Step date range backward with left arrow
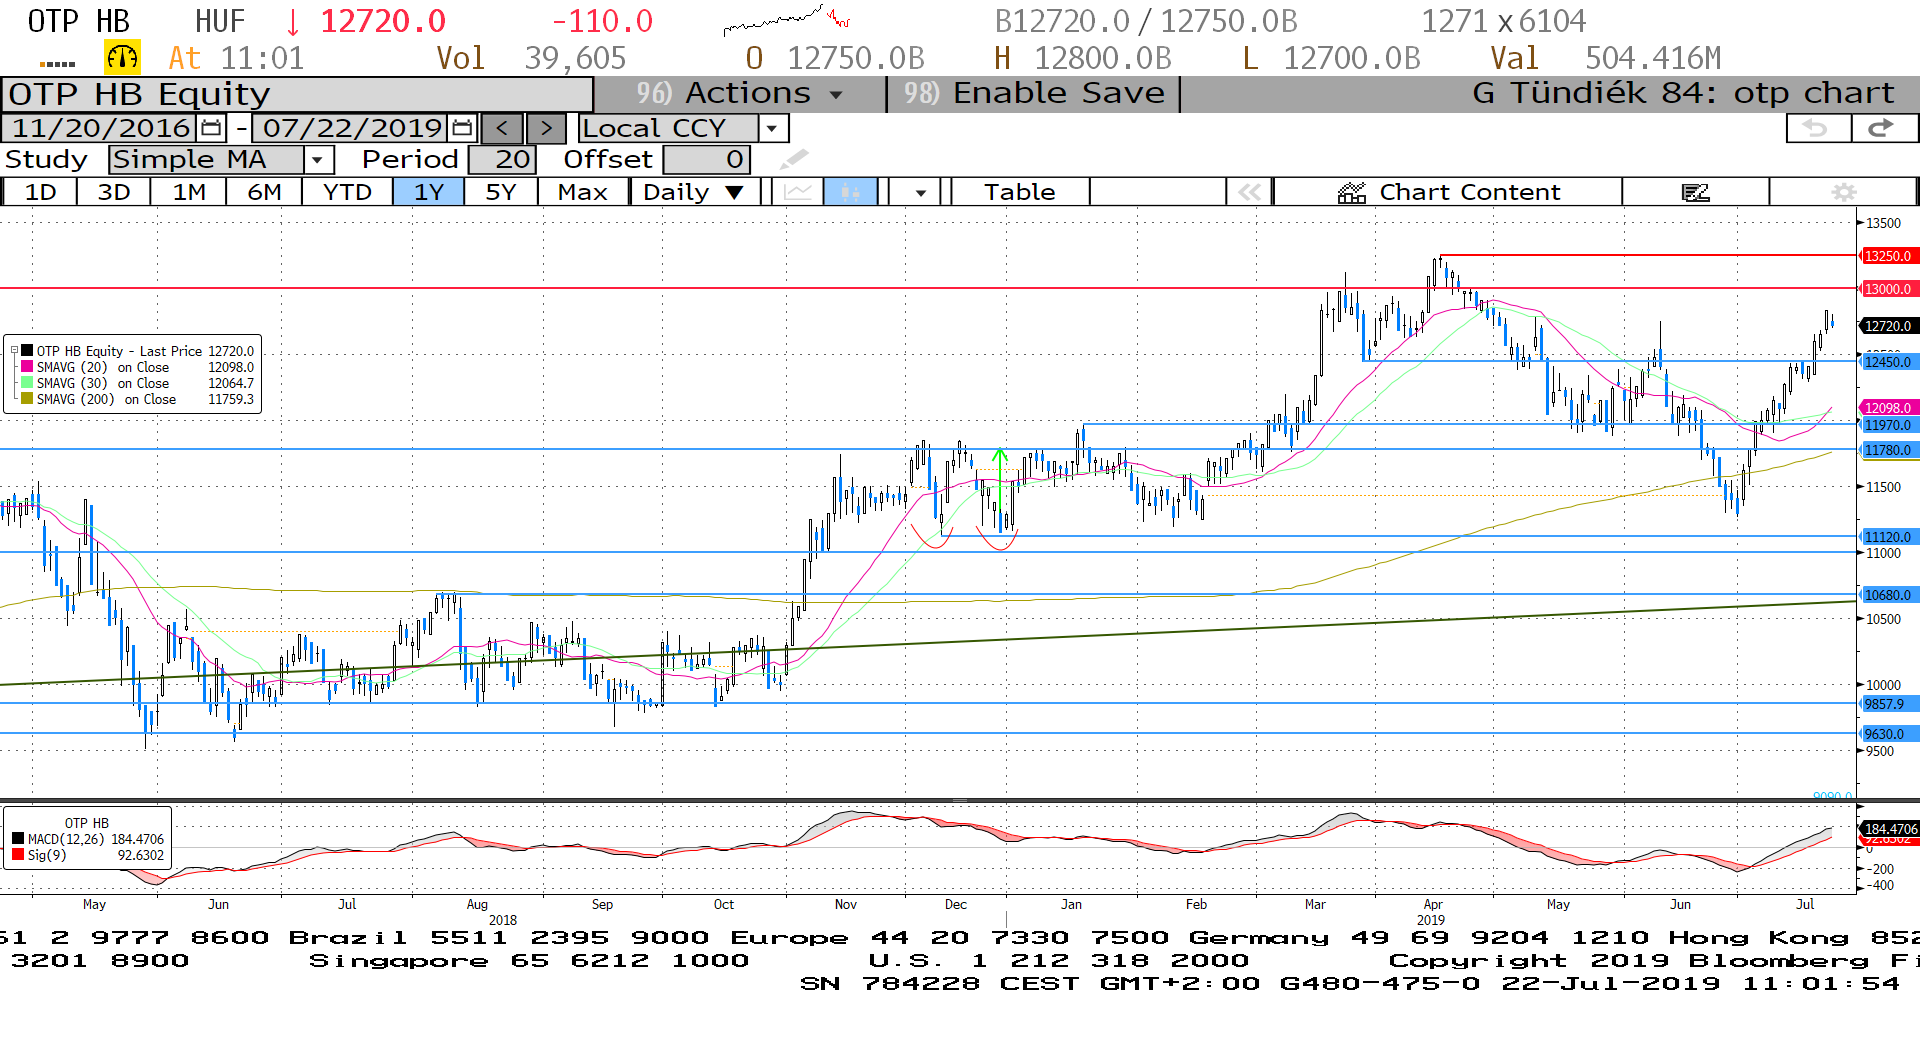Image resolution: width=1920 pixels, height=1039 pixels. click(x=502, y=128)
